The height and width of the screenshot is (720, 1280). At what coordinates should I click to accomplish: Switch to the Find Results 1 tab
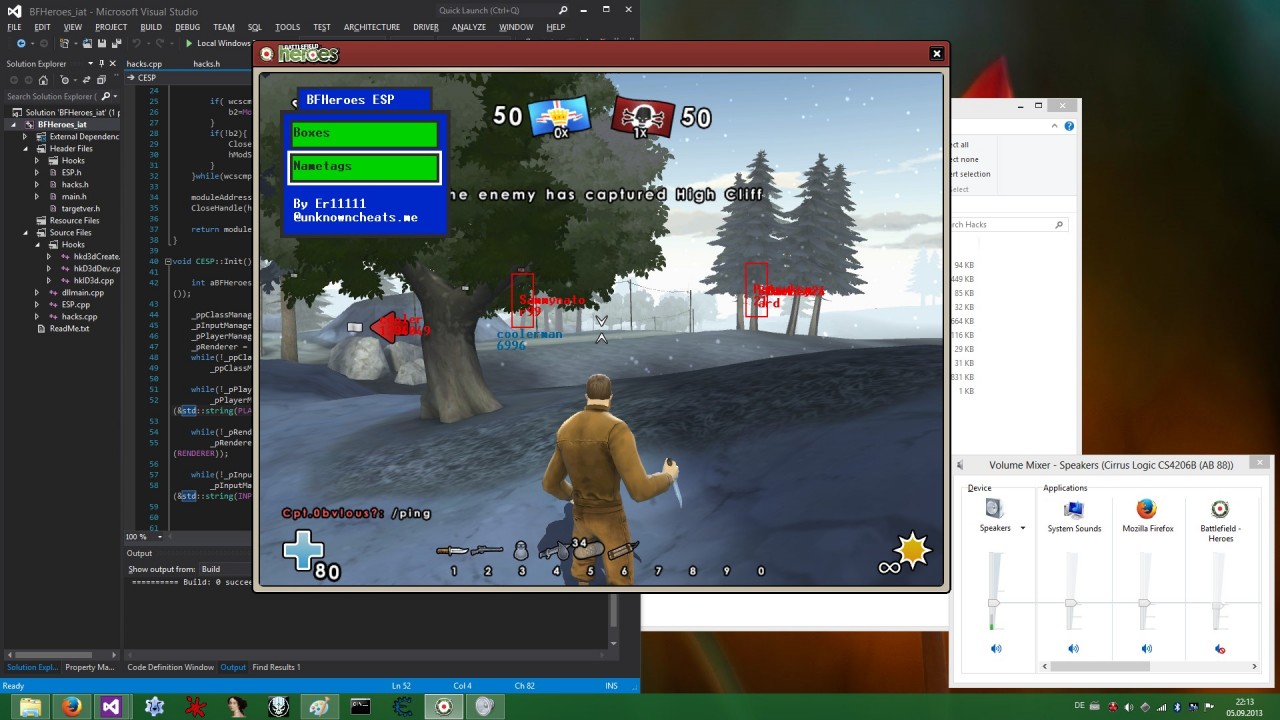[x=276, y=667]
